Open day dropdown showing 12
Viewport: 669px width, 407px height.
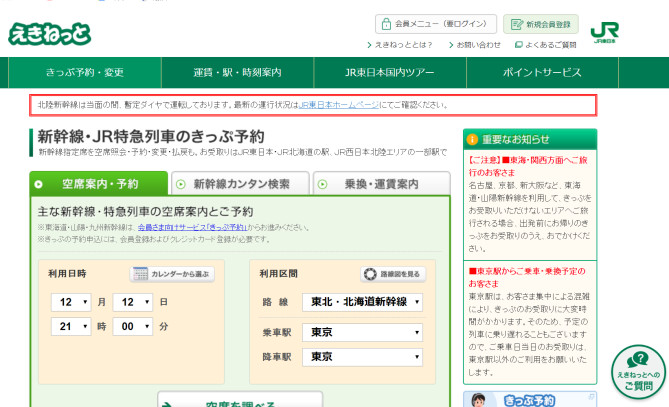[x=133, y=302]
